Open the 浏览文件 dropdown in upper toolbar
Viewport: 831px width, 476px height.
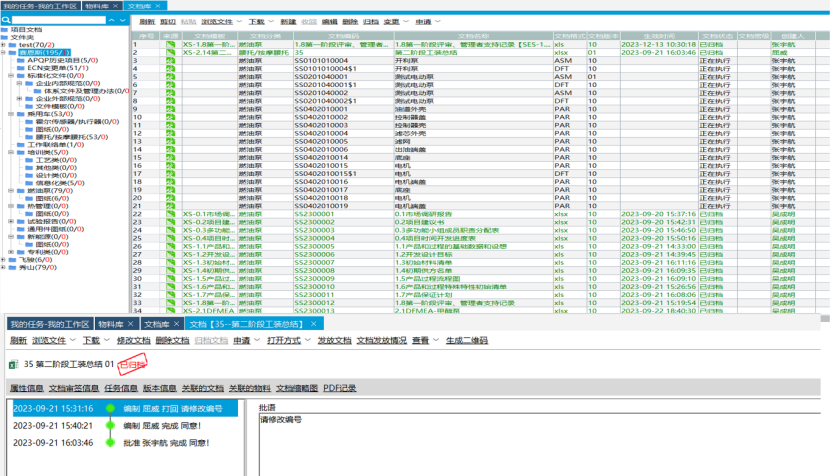pyautogui.click(x=223, y=21)
